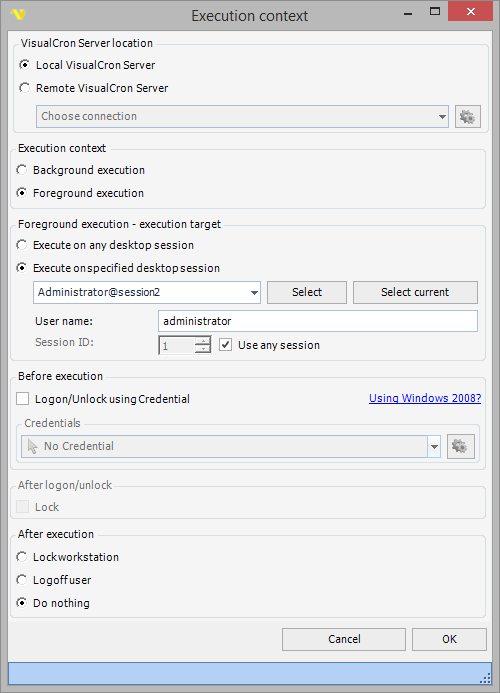Image resolution: width=500 pixels, height=693 pixels.
Task: Select Remote VisualCron Server option
Action: pos(93,88)
